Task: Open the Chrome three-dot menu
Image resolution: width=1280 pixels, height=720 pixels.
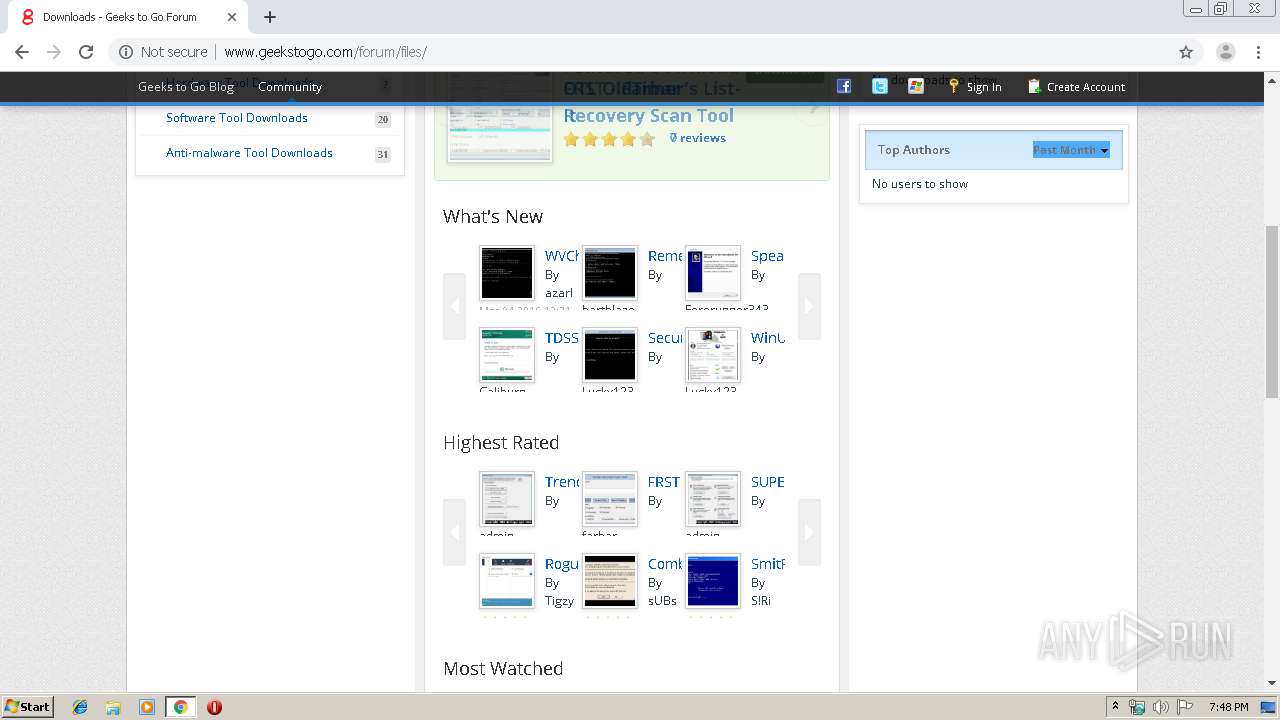Action: pyautogui.click(x=1258, y=52)
